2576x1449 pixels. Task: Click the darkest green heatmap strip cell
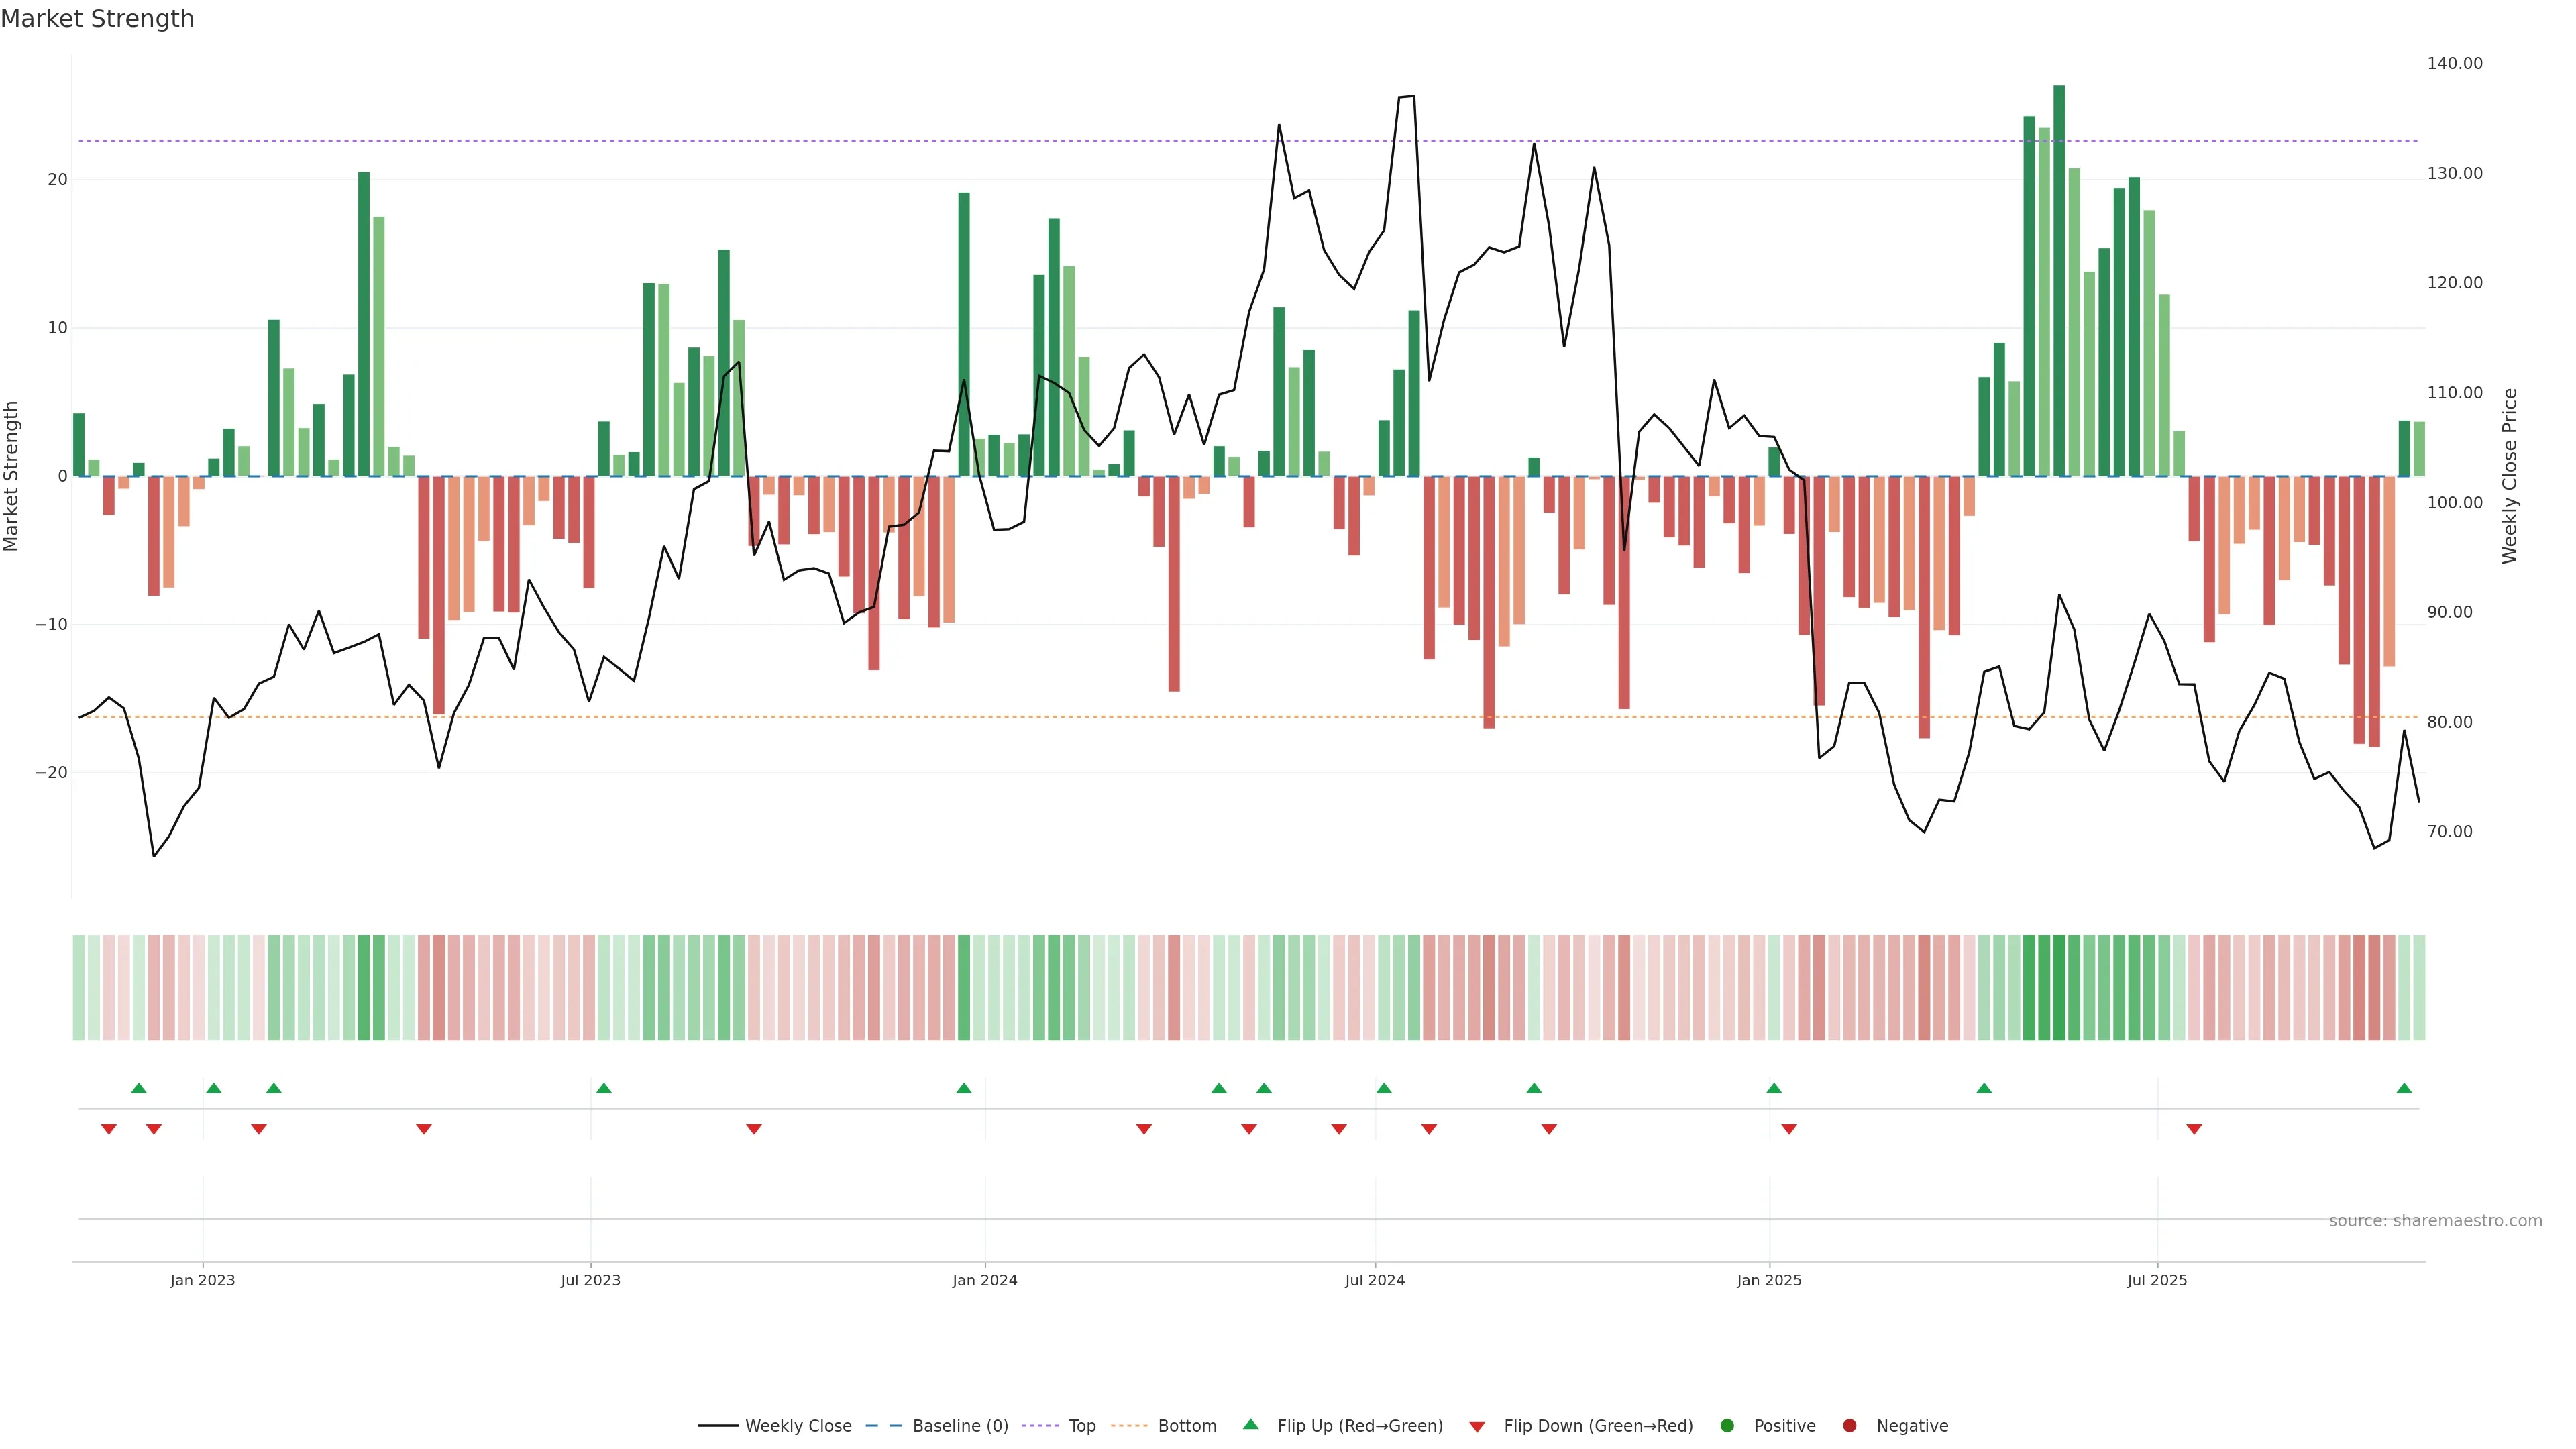2059,987
